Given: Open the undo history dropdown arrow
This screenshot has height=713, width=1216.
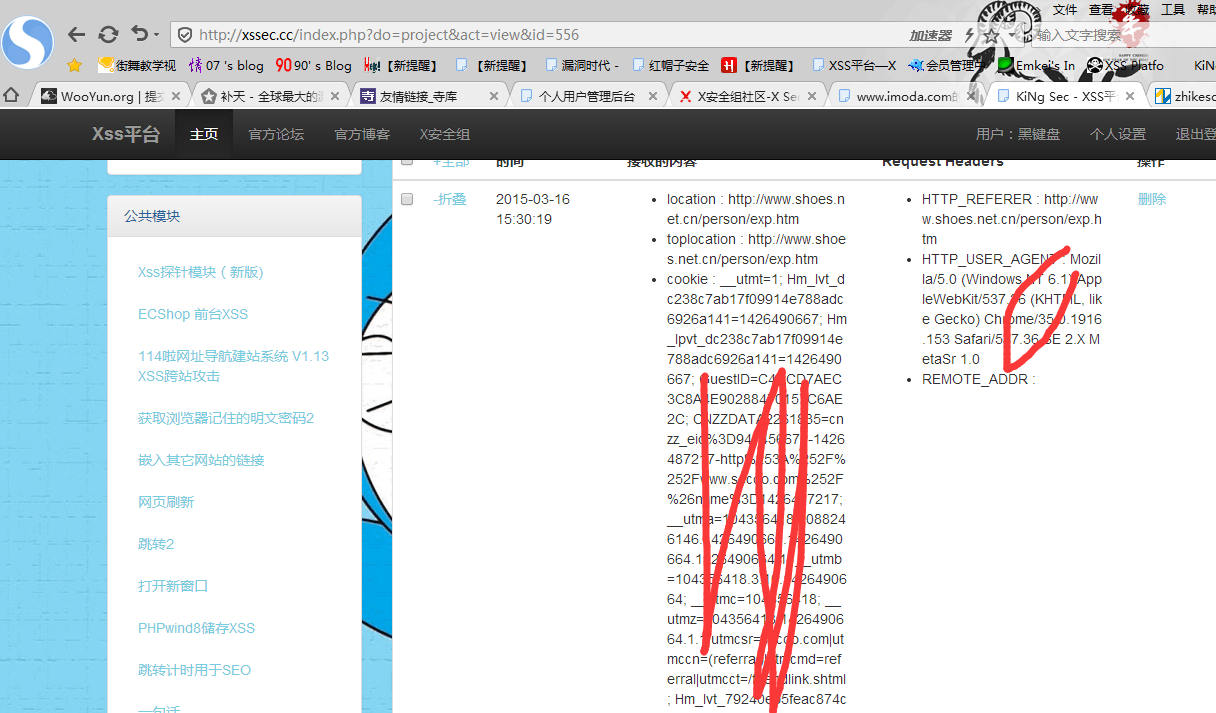Looking at the screenshot, I should pyautogui.click(x=156, y=35).
